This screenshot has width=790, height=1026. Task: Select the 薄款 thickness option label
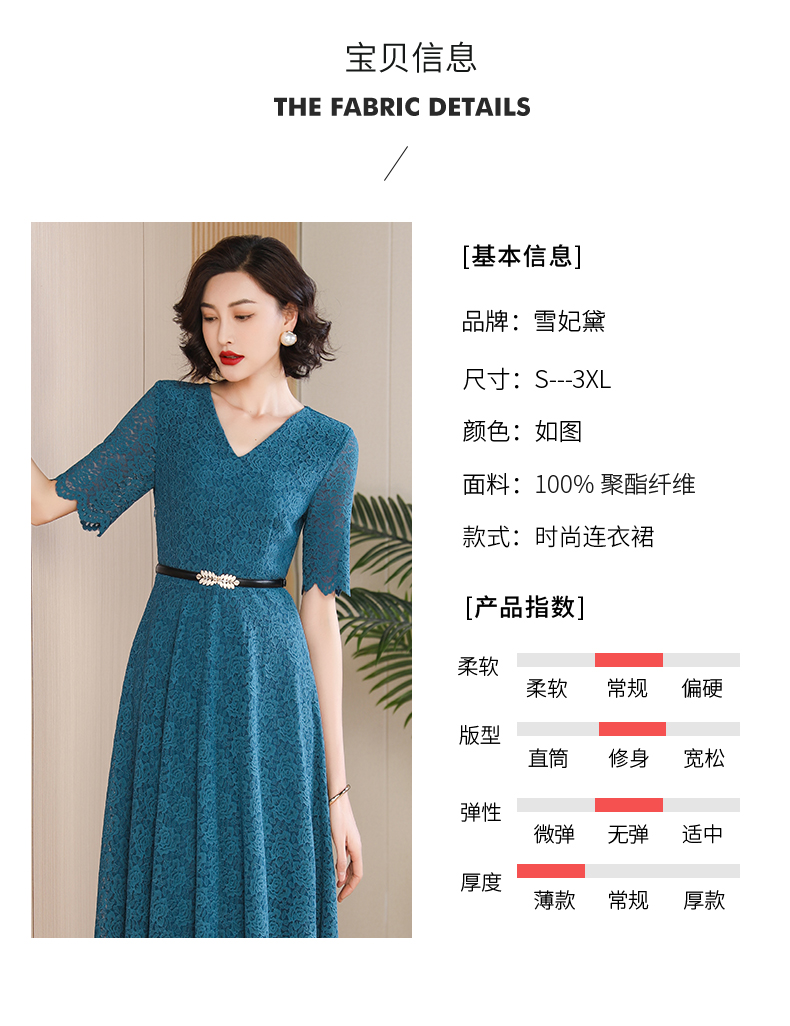coord(554,900)
